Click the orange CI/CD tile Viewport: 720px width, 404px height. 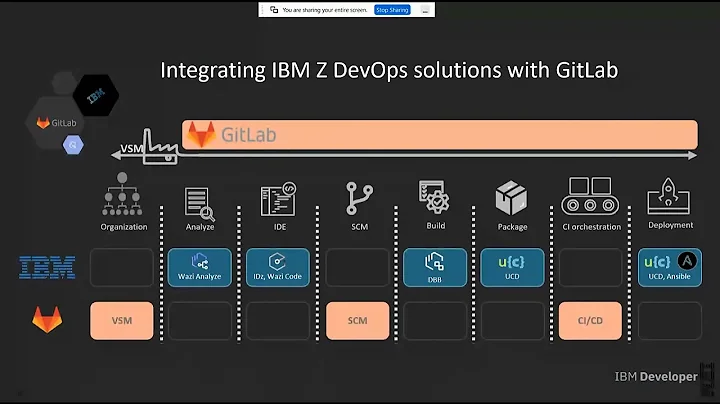(590, 320)
